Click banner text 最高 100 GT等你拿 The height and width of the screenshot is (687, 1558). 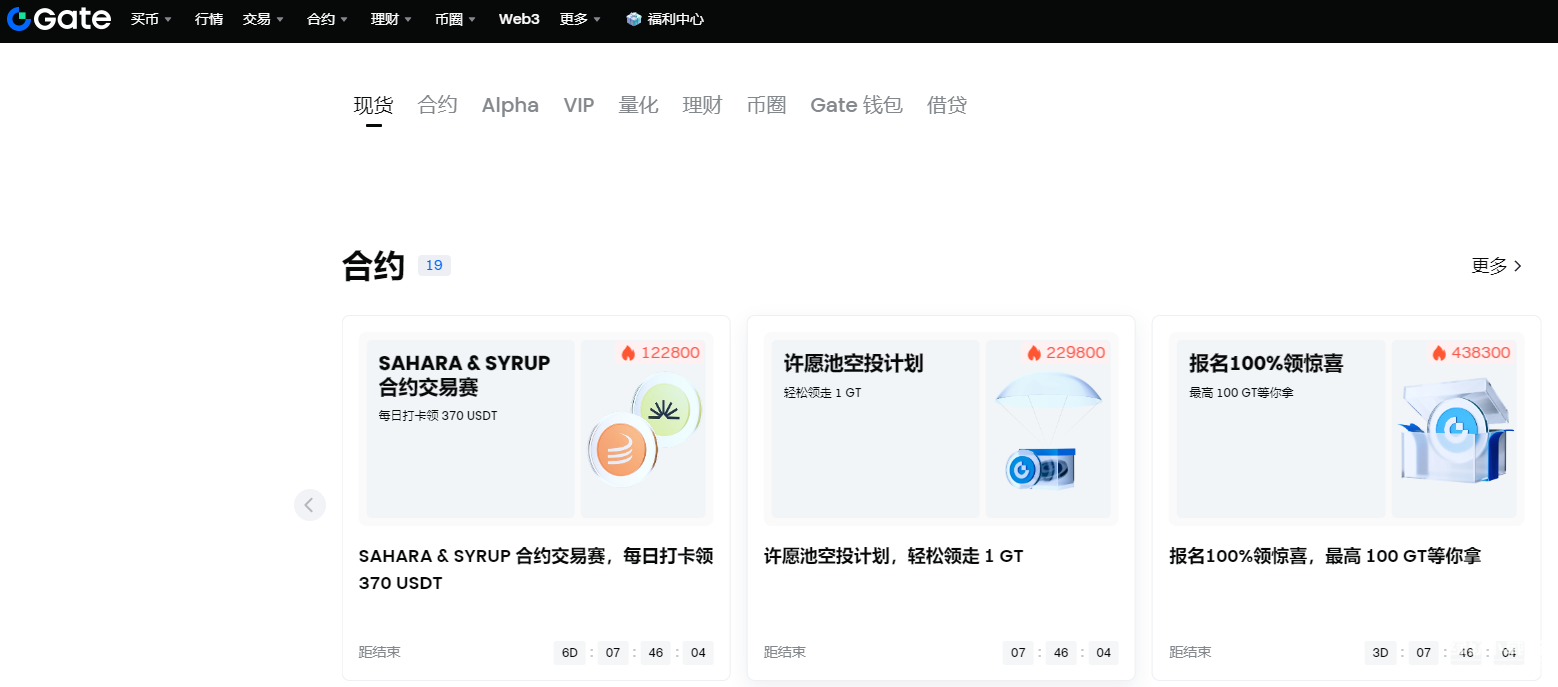[1241, 393]
